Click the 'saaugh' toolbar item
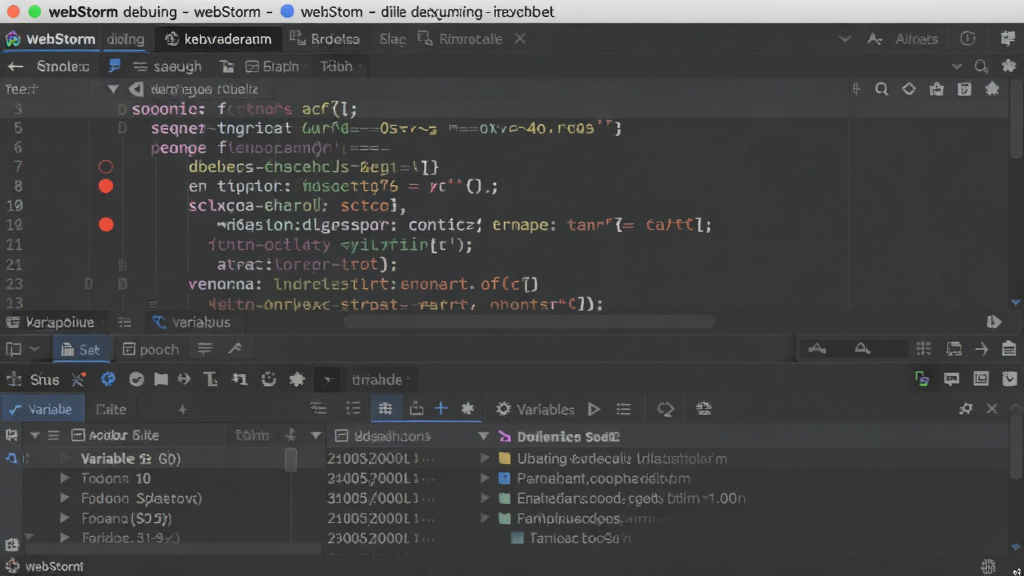 click(167, 67)
